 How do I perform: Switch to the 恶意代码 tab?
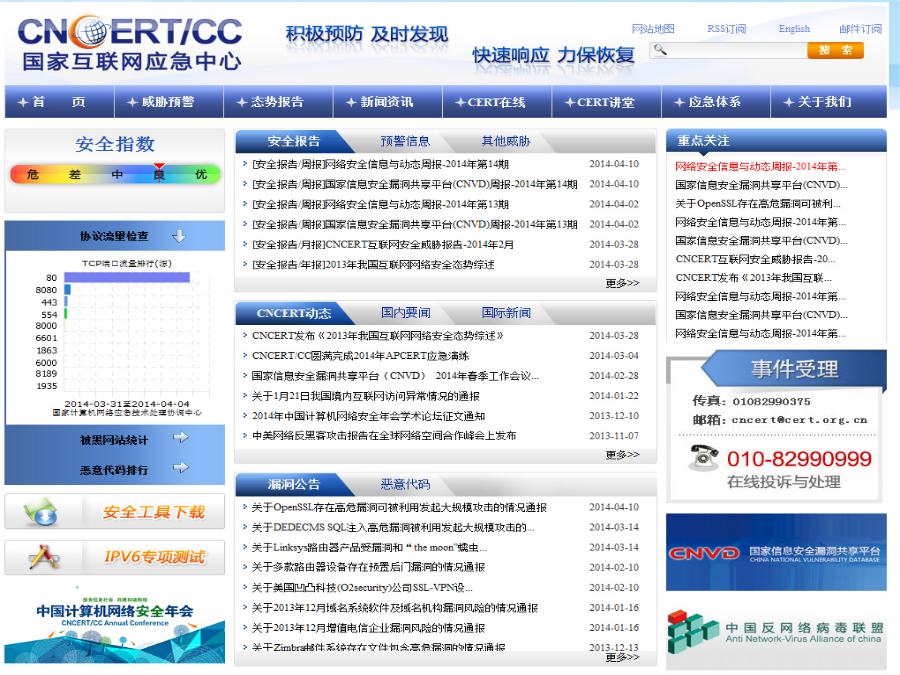point(405,484)
